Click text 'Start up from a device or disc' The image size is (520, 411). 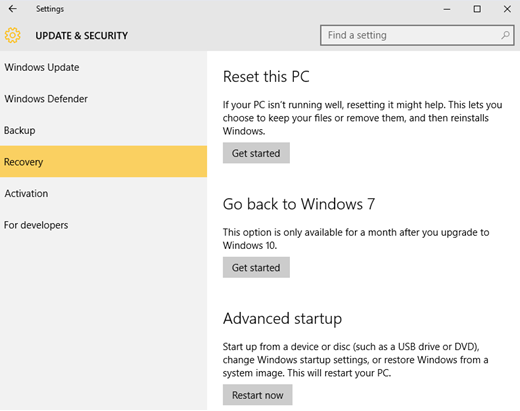click(x=286, y=347)
